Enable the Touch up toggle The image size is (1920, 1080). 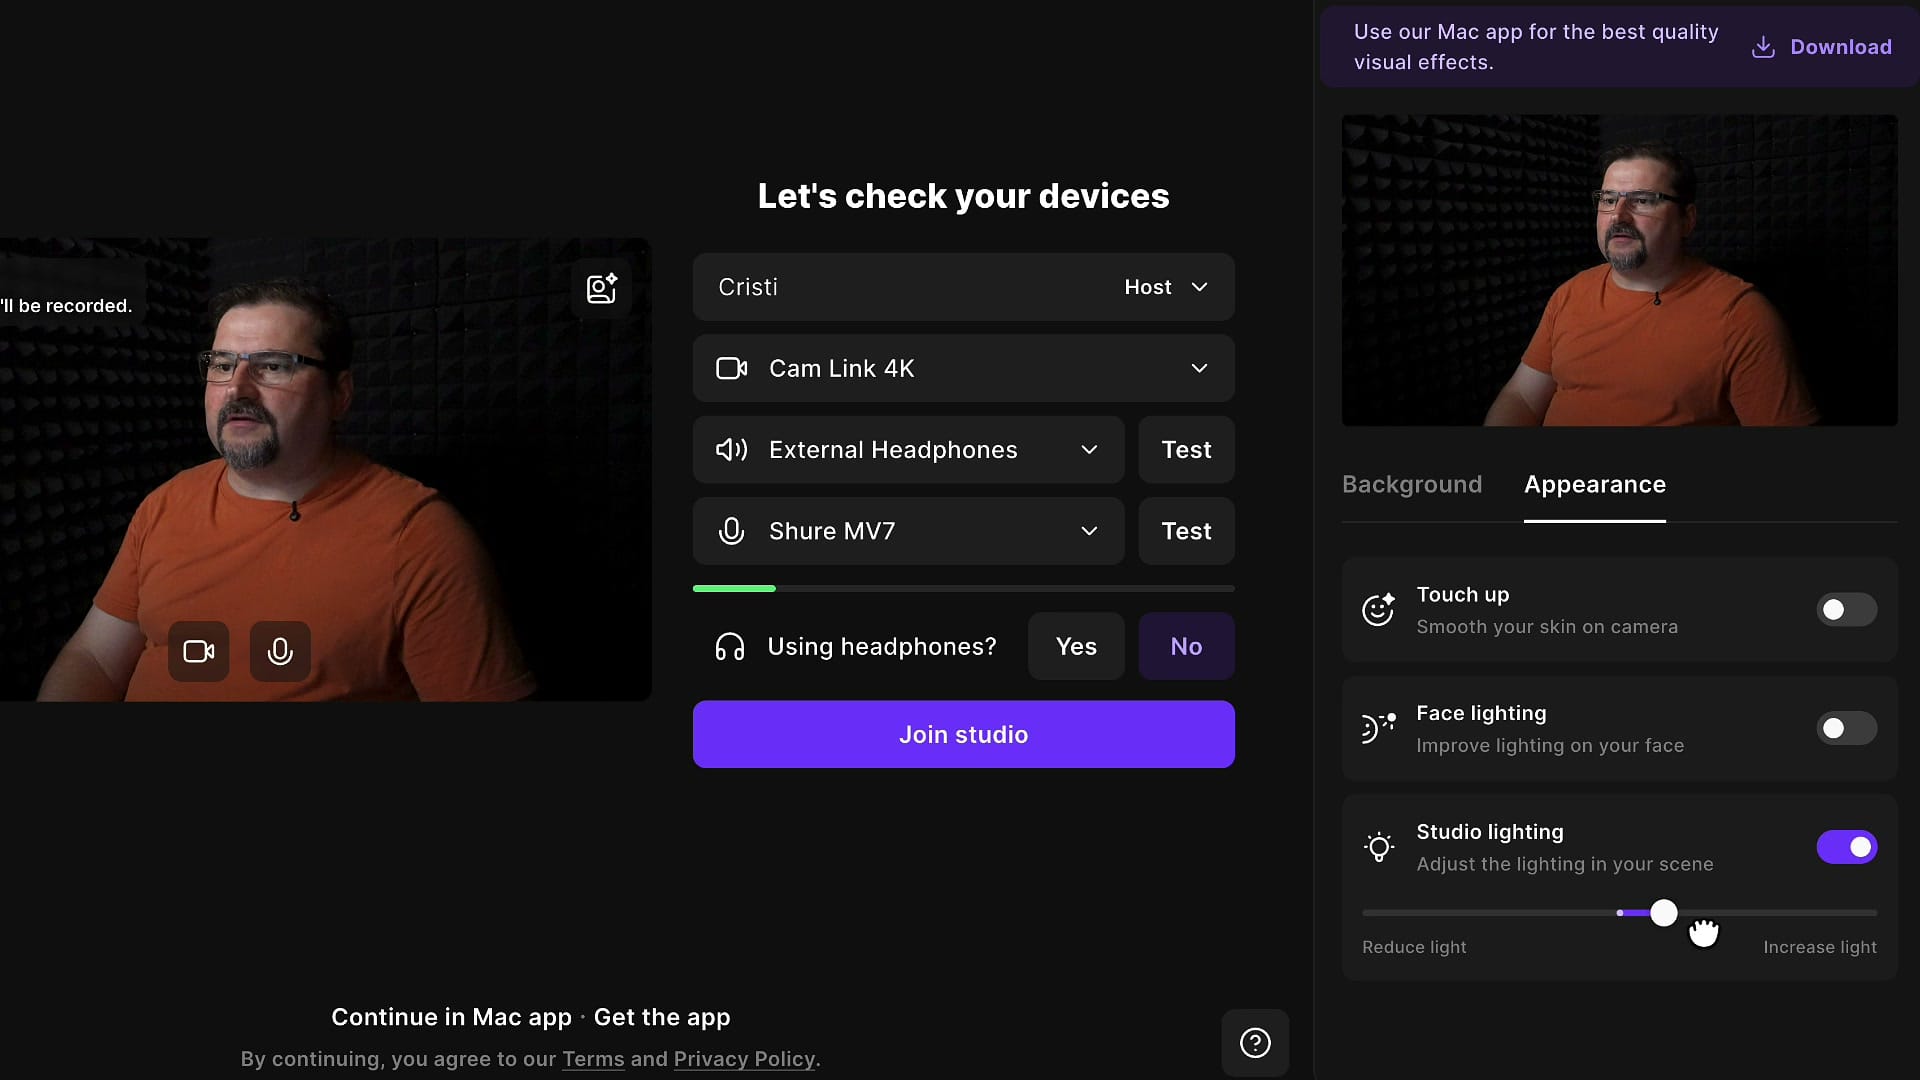1846,610
